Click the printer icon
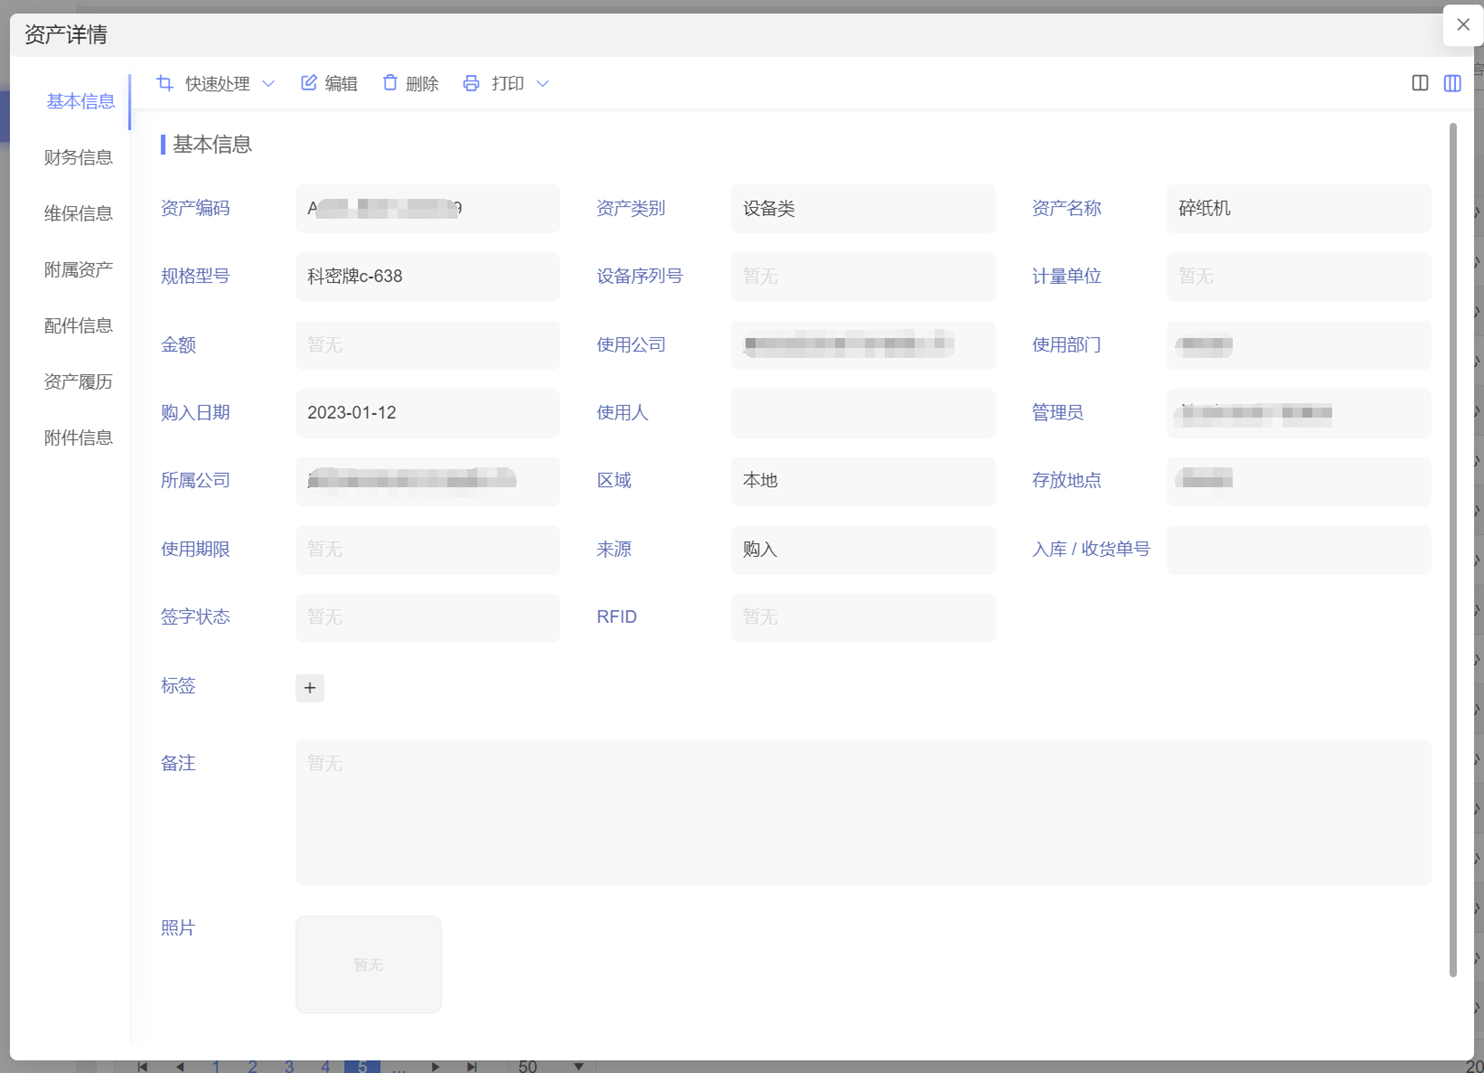Screen dimensions: 1484x1073 (x=471, y=83)
